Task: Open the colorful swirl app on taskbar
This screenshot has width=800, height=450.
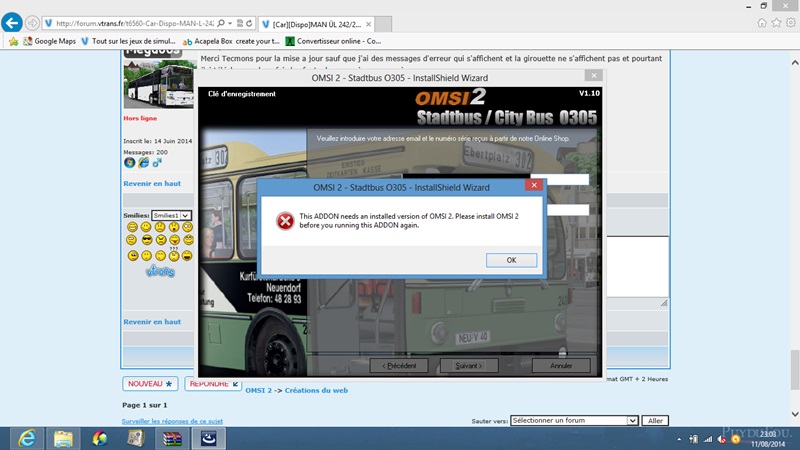Action: (x=99, y=438)
